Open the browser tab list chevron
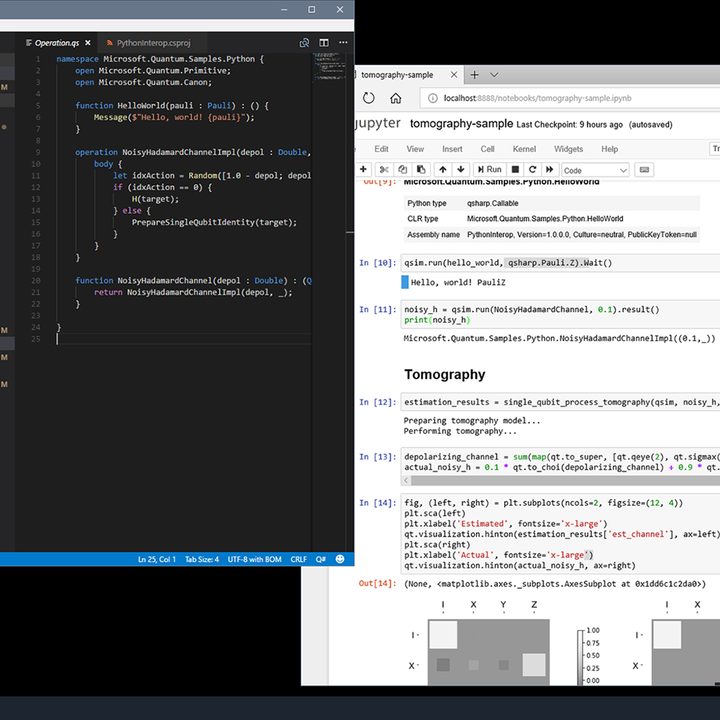720x720 pixels. (x=494, y=75)
